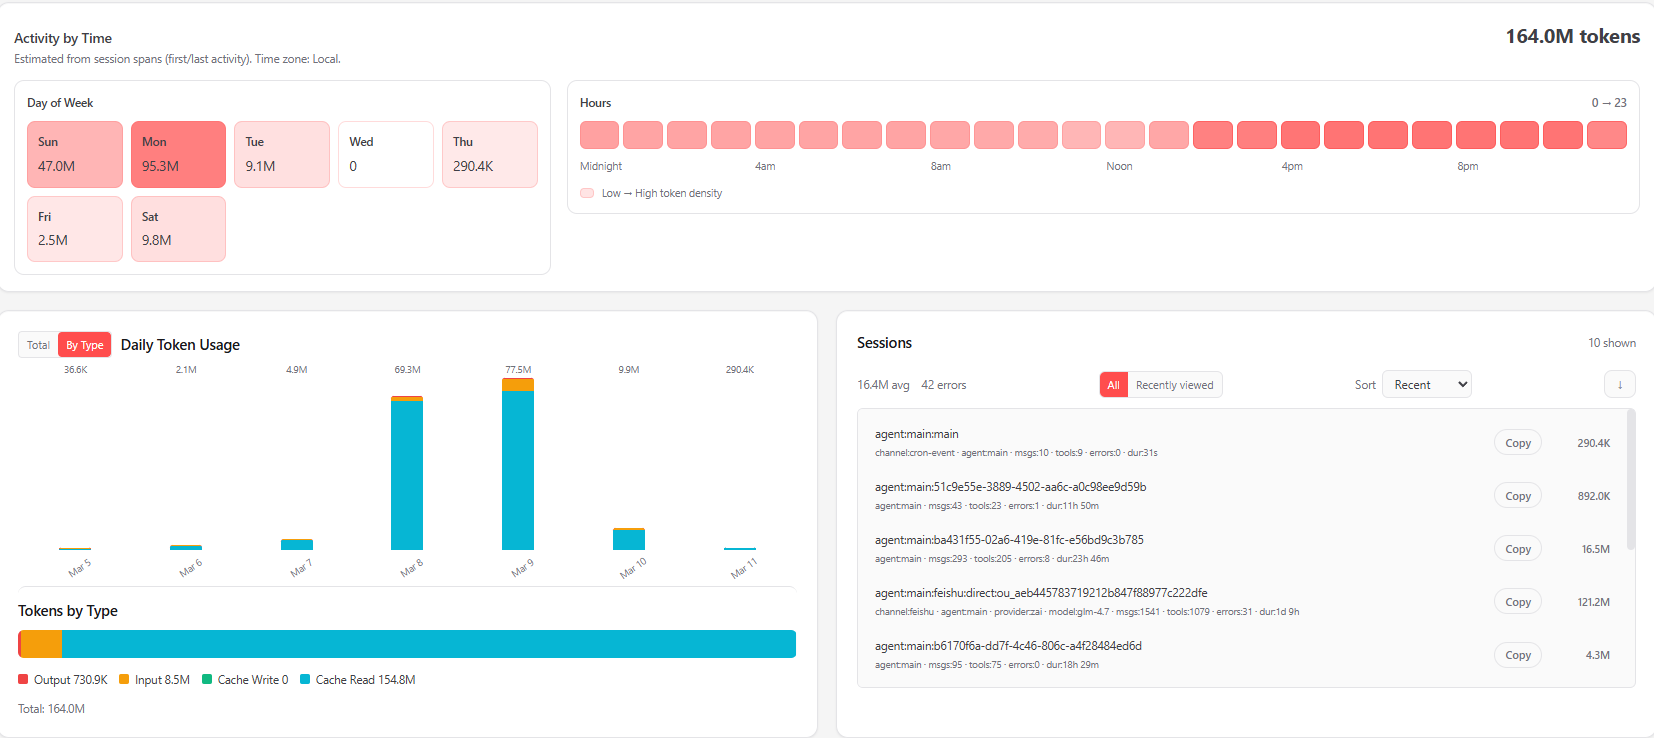This screenshot has height=738, width=1654.
Task: Copy the feishu direct session entry
Action: point(1517,602)
